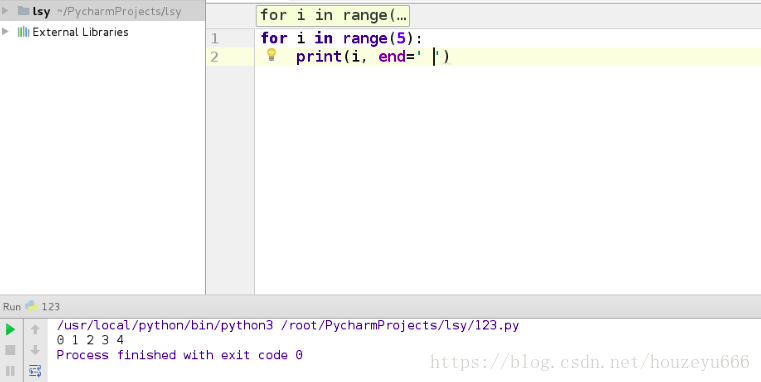Select External Libraries in project tree
Viewport: 761px width, 382px height.
point(80,32)
